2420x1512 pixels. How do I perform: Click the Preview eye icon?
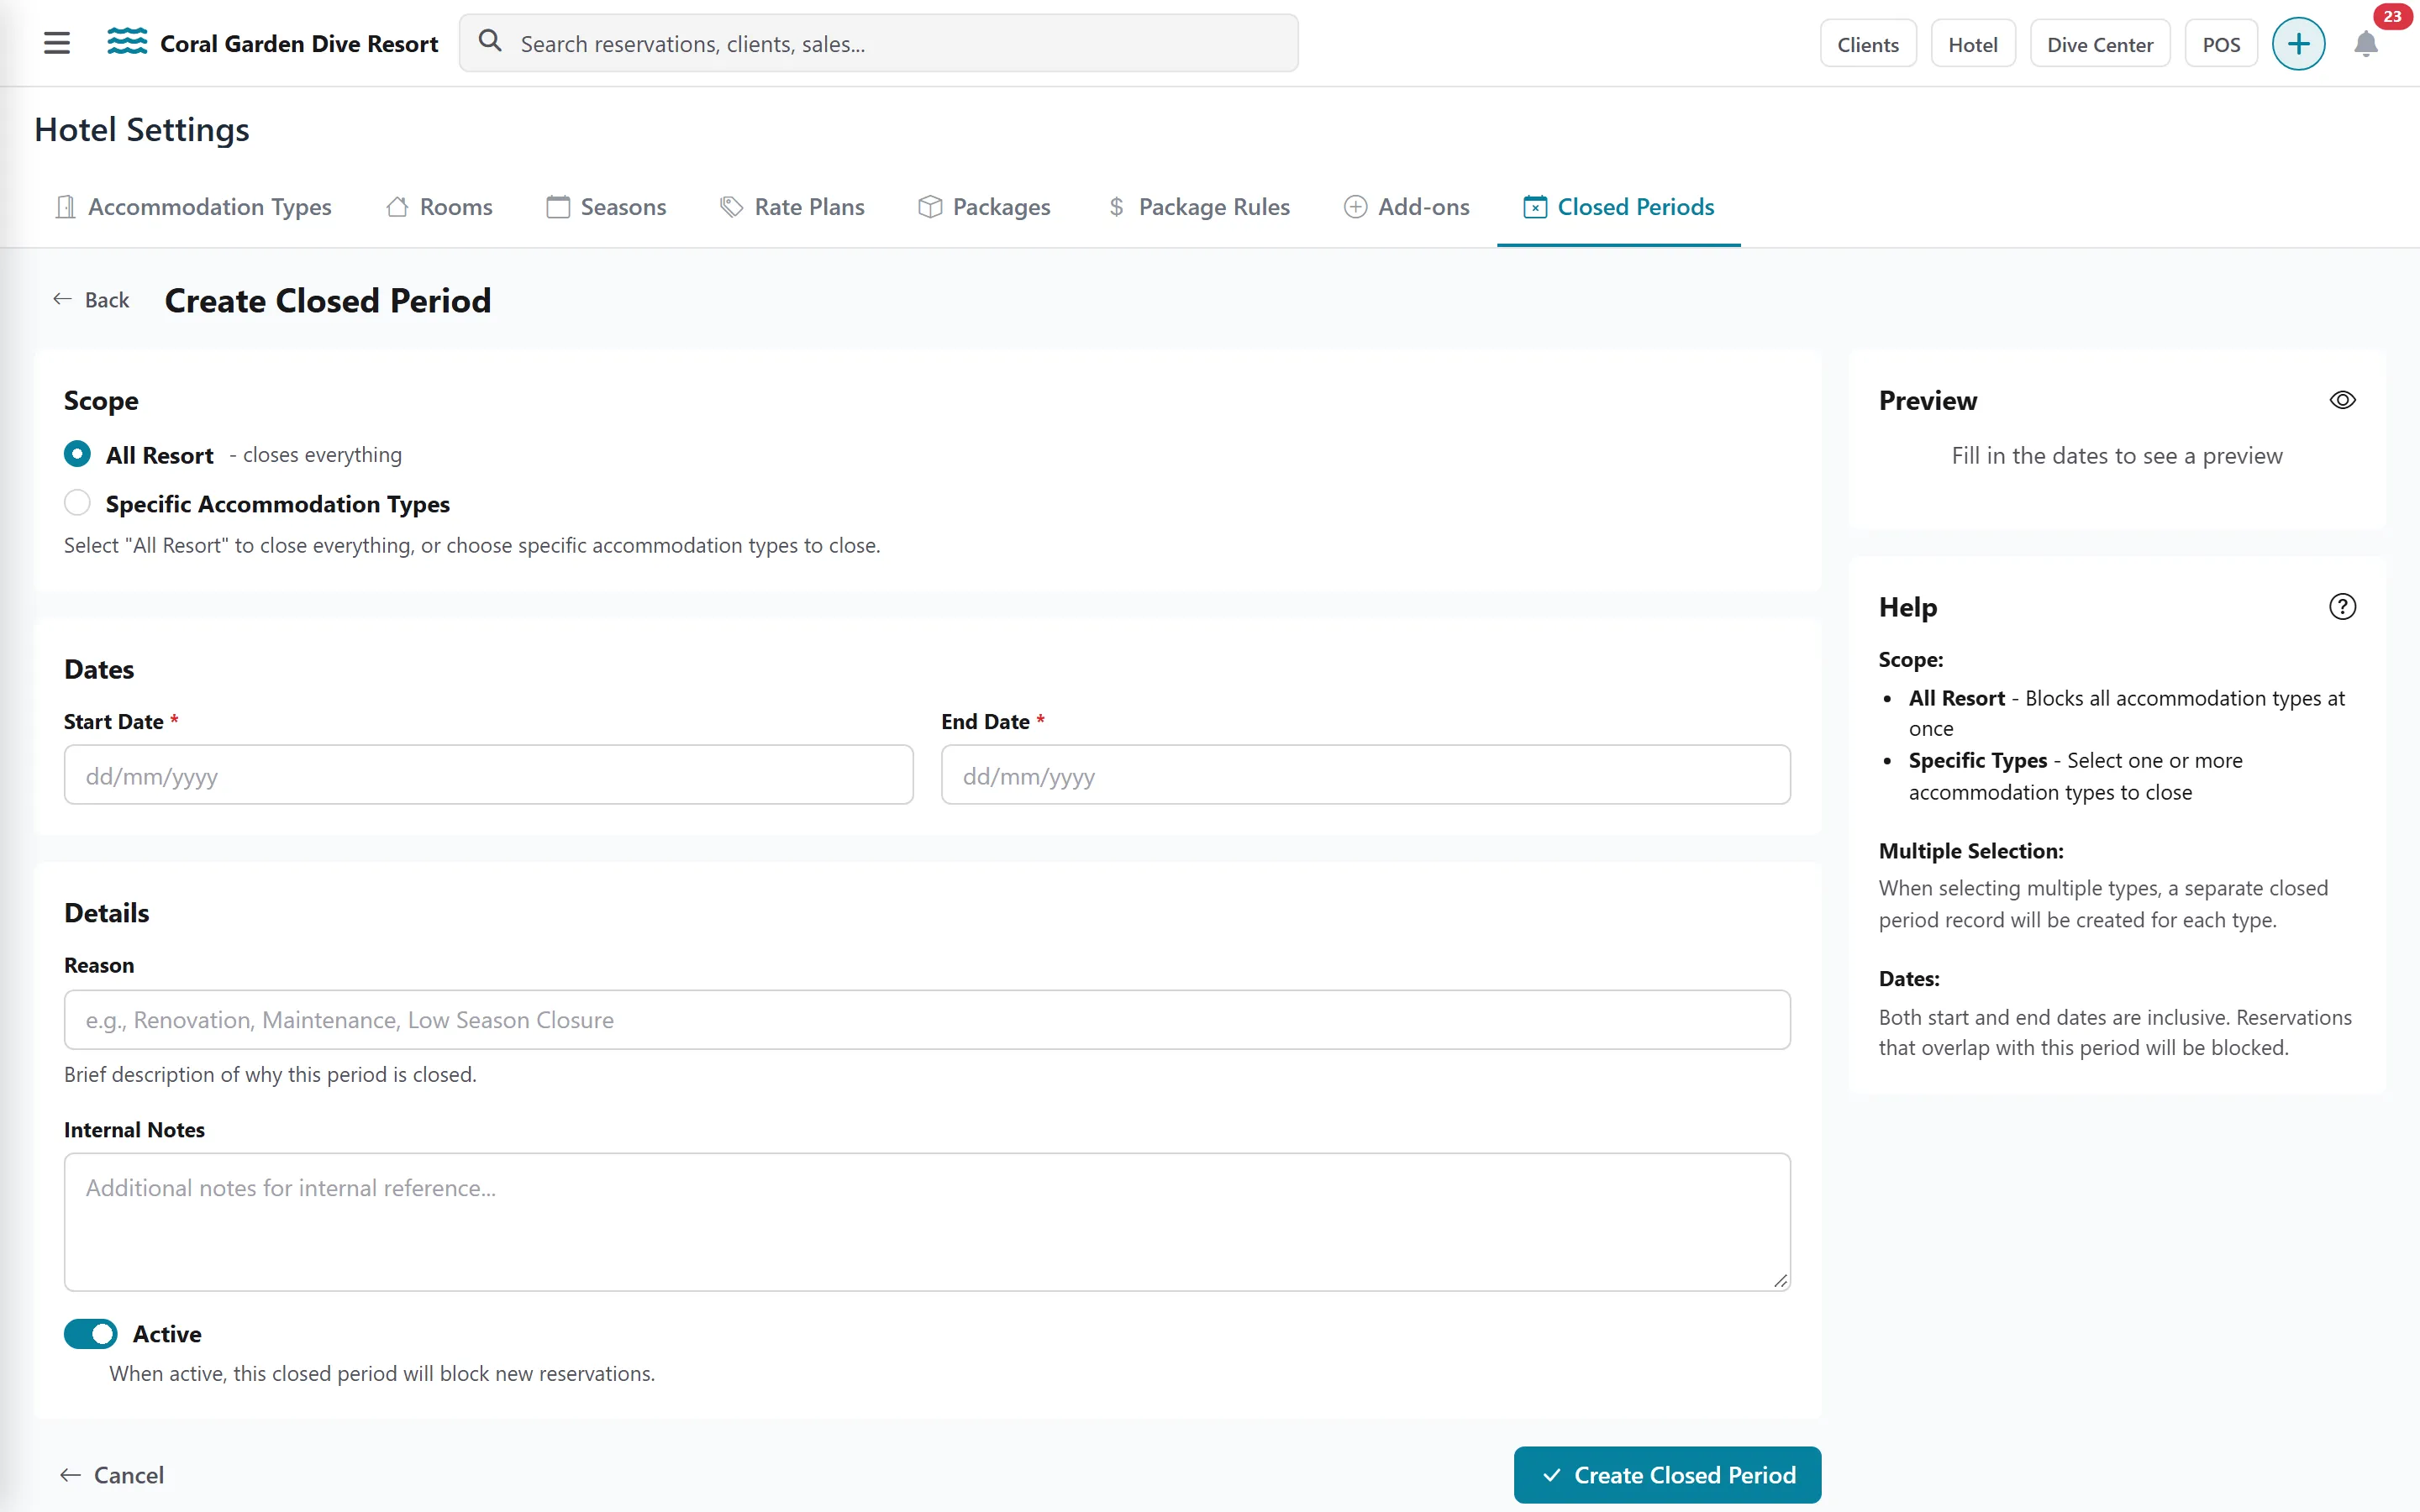[x=2342, y=400]
